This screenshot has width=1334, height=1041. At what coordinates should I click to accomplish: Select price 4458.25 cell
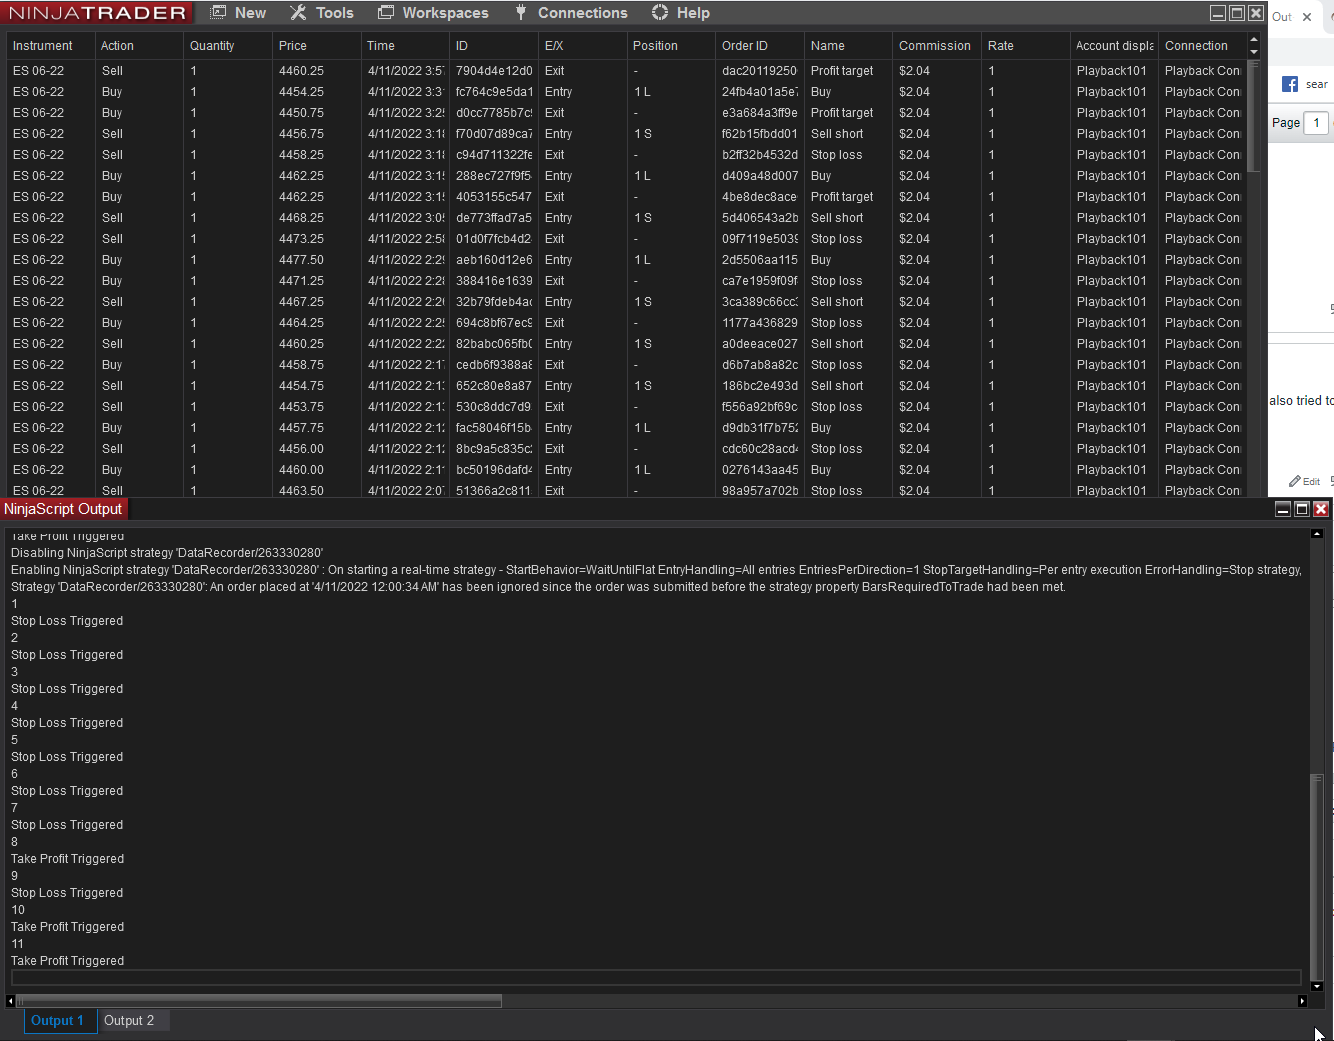pyautogui.click(x=316, y=155)
